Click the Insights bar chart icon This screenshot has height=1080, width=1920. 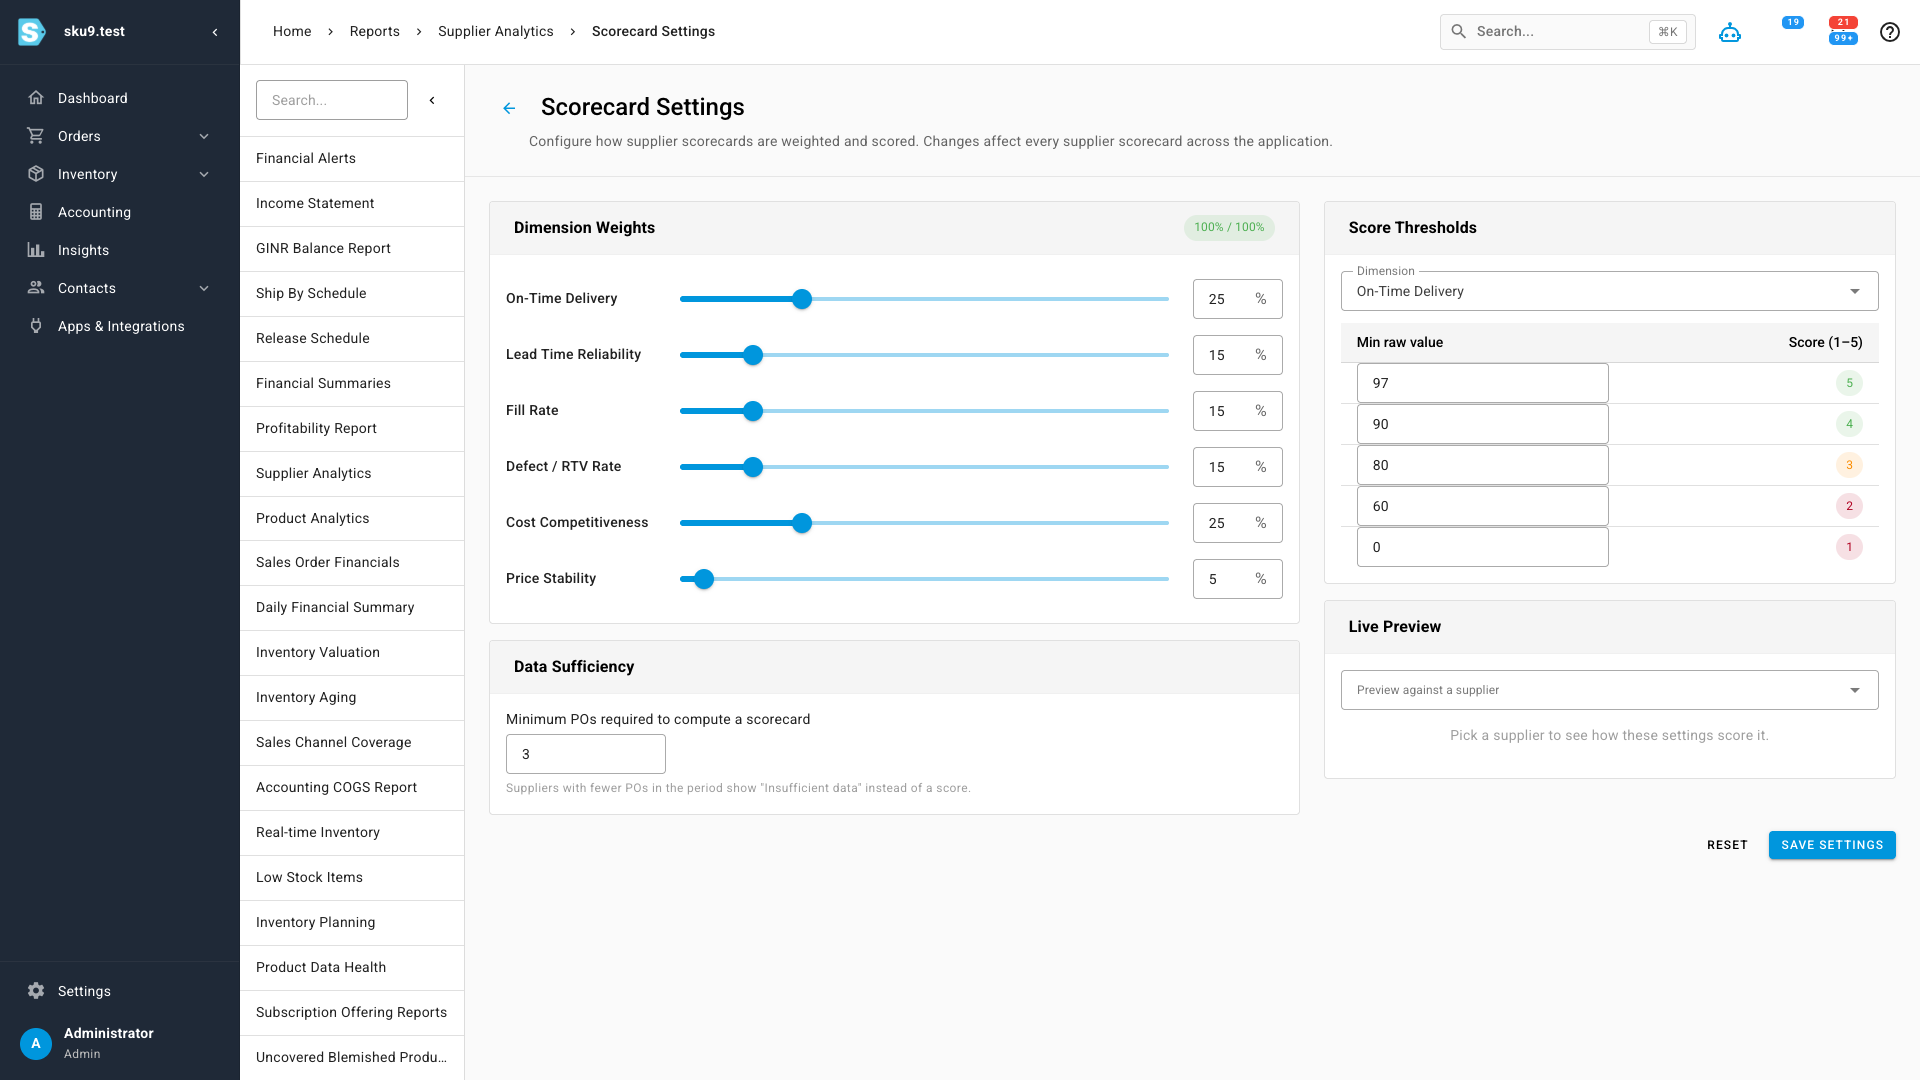36,250
